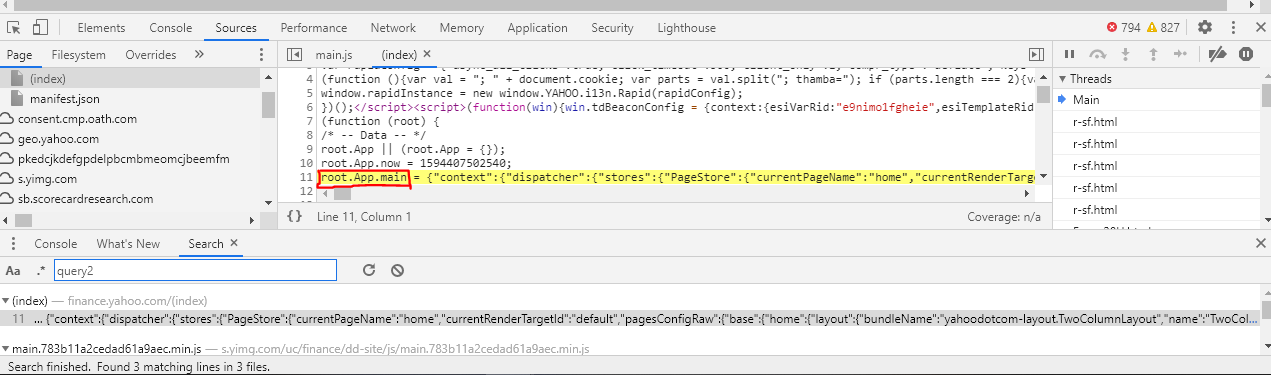Clear the search results
The image size is (1271, 375).
point(397,270)
